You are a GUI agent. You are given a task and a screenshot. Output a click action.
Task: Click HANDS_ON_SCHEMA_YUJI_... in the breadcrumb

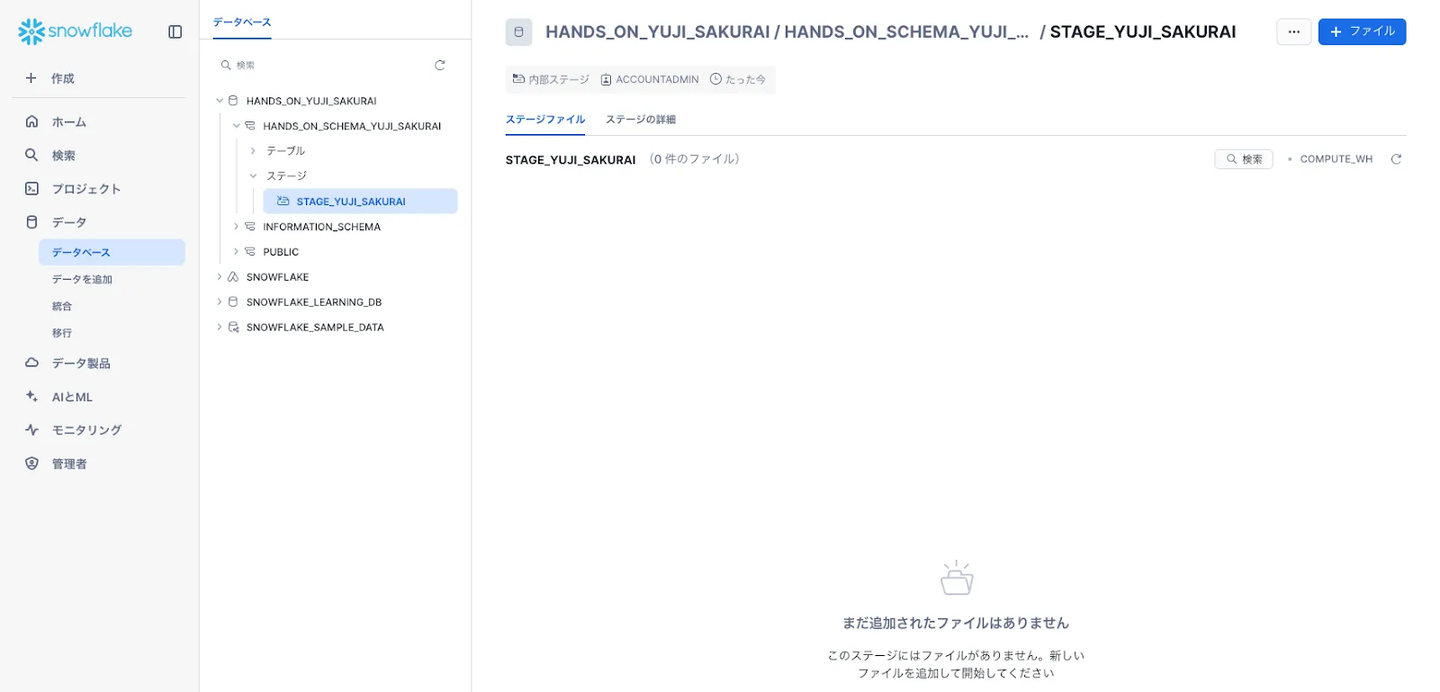(x=907, y=32)
